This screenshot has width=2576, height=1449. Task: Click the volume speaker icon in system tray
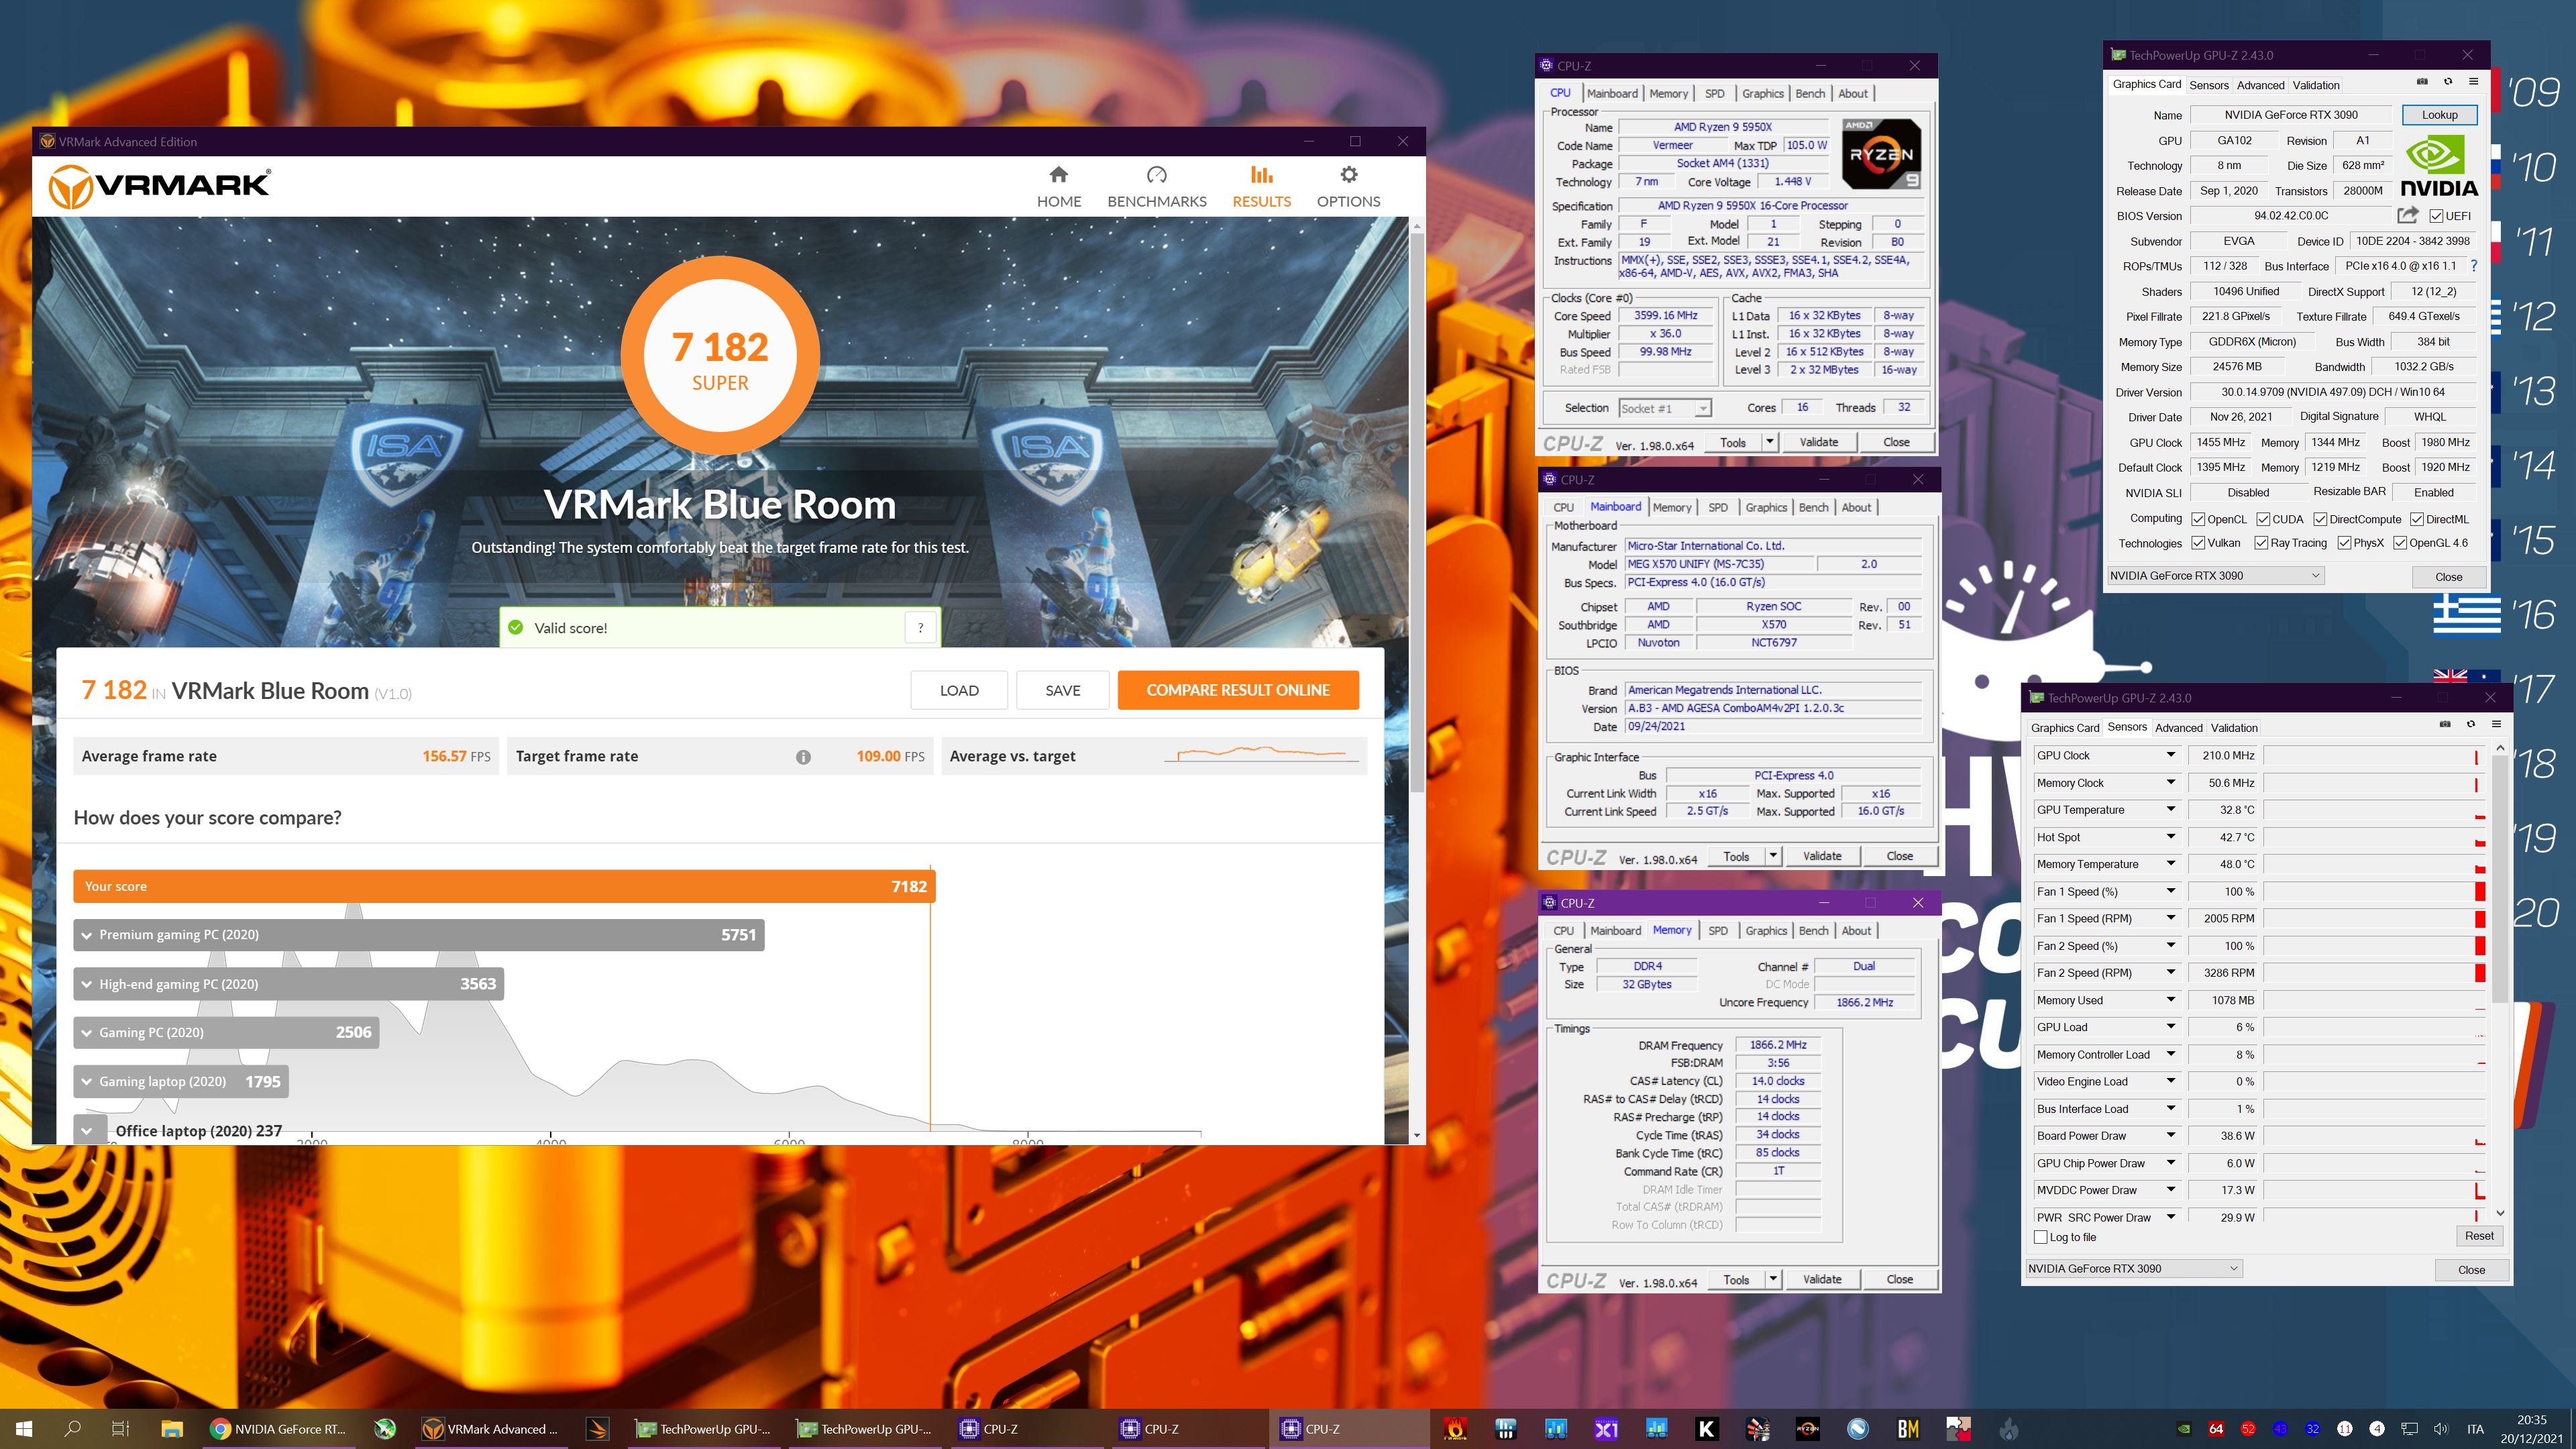[2440, 1429]
